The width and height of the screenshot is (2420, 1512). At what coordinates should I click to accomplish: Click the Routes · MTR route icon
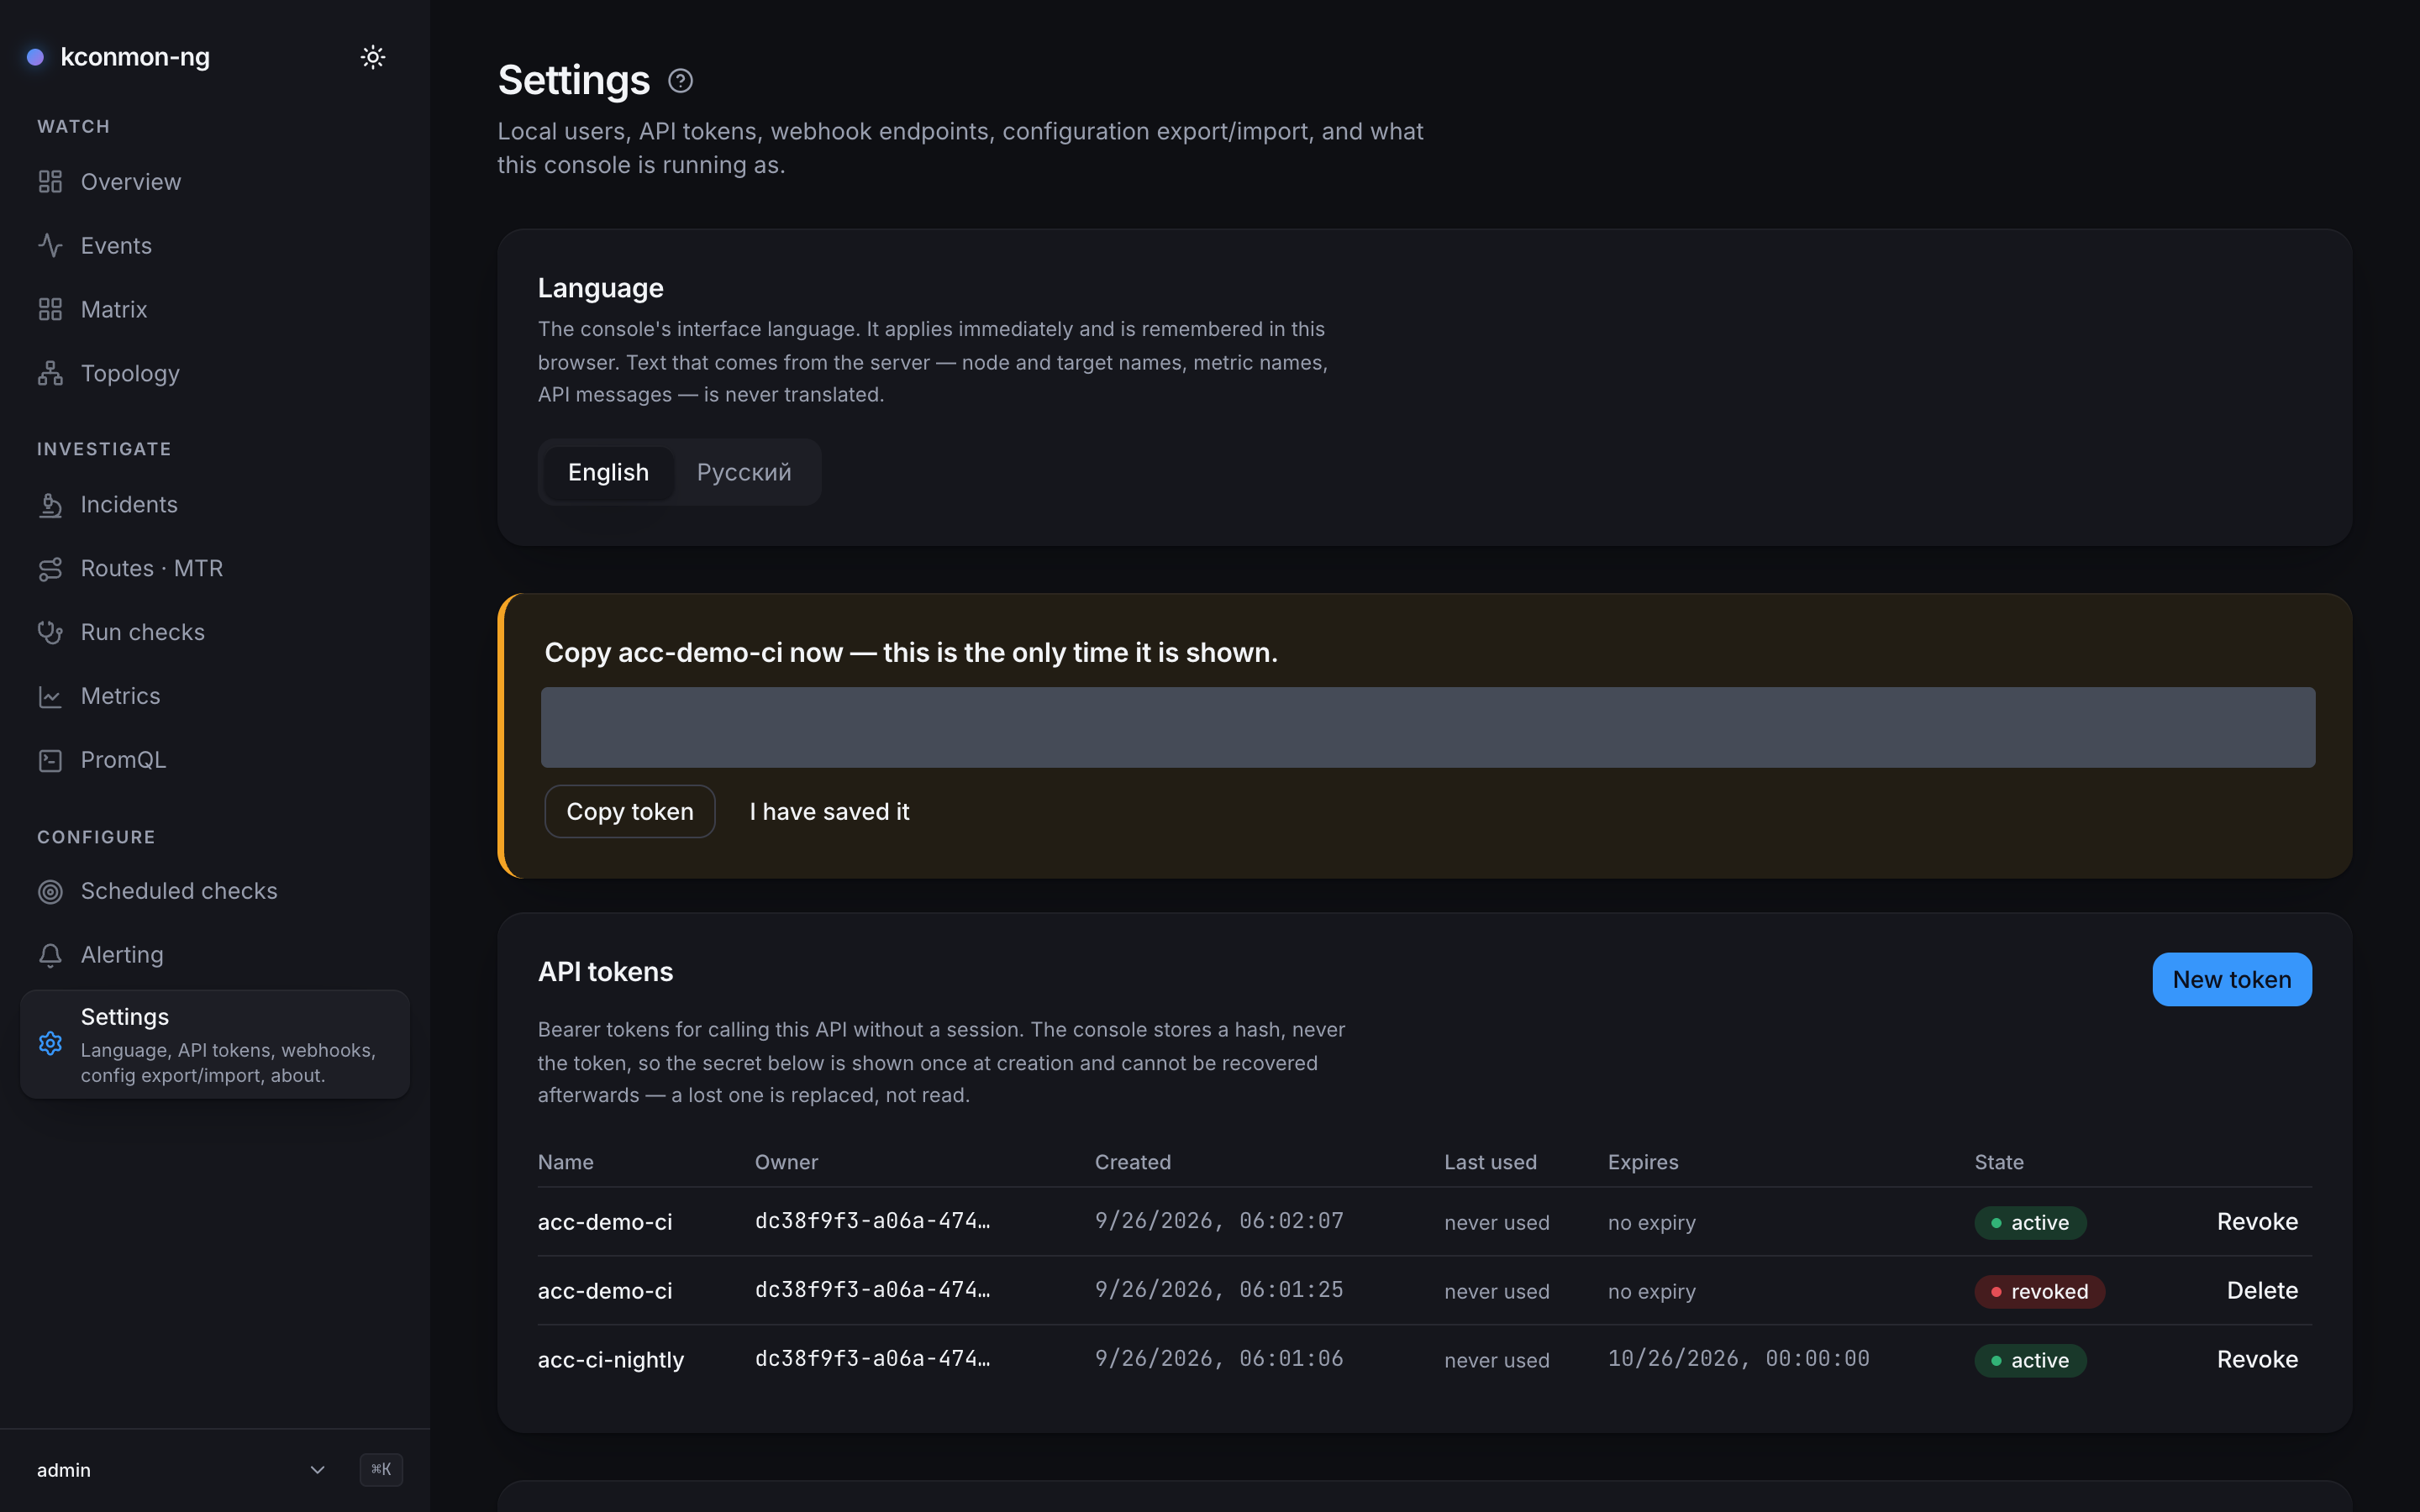pos(50,569)
